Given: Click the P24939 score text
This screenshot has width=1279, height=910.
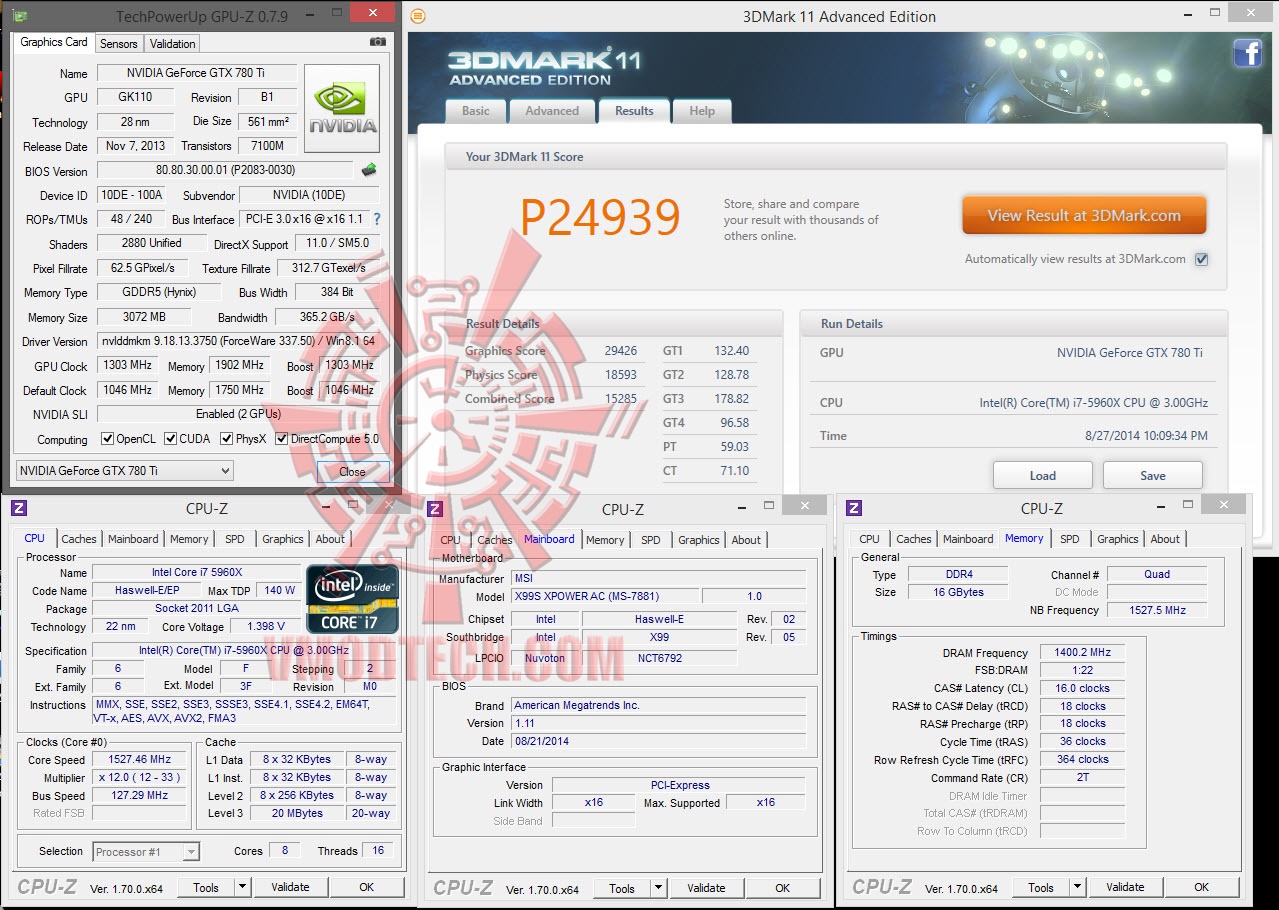Looking at the screenshot, I should click(600, 216).
